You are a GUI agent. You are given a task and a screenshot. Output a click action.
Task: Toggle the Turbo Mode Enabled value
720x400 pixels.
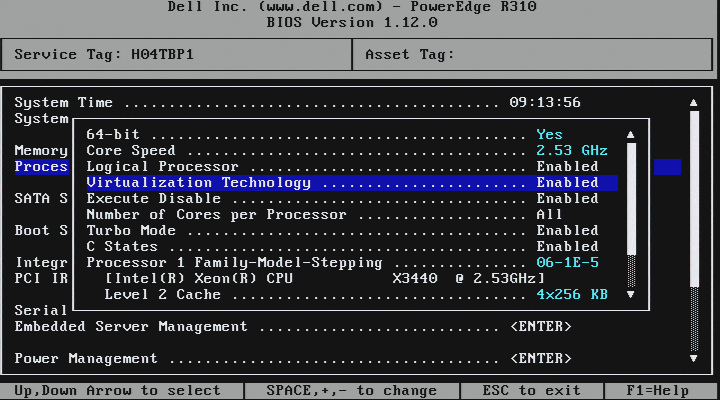[x=568, y=230]
